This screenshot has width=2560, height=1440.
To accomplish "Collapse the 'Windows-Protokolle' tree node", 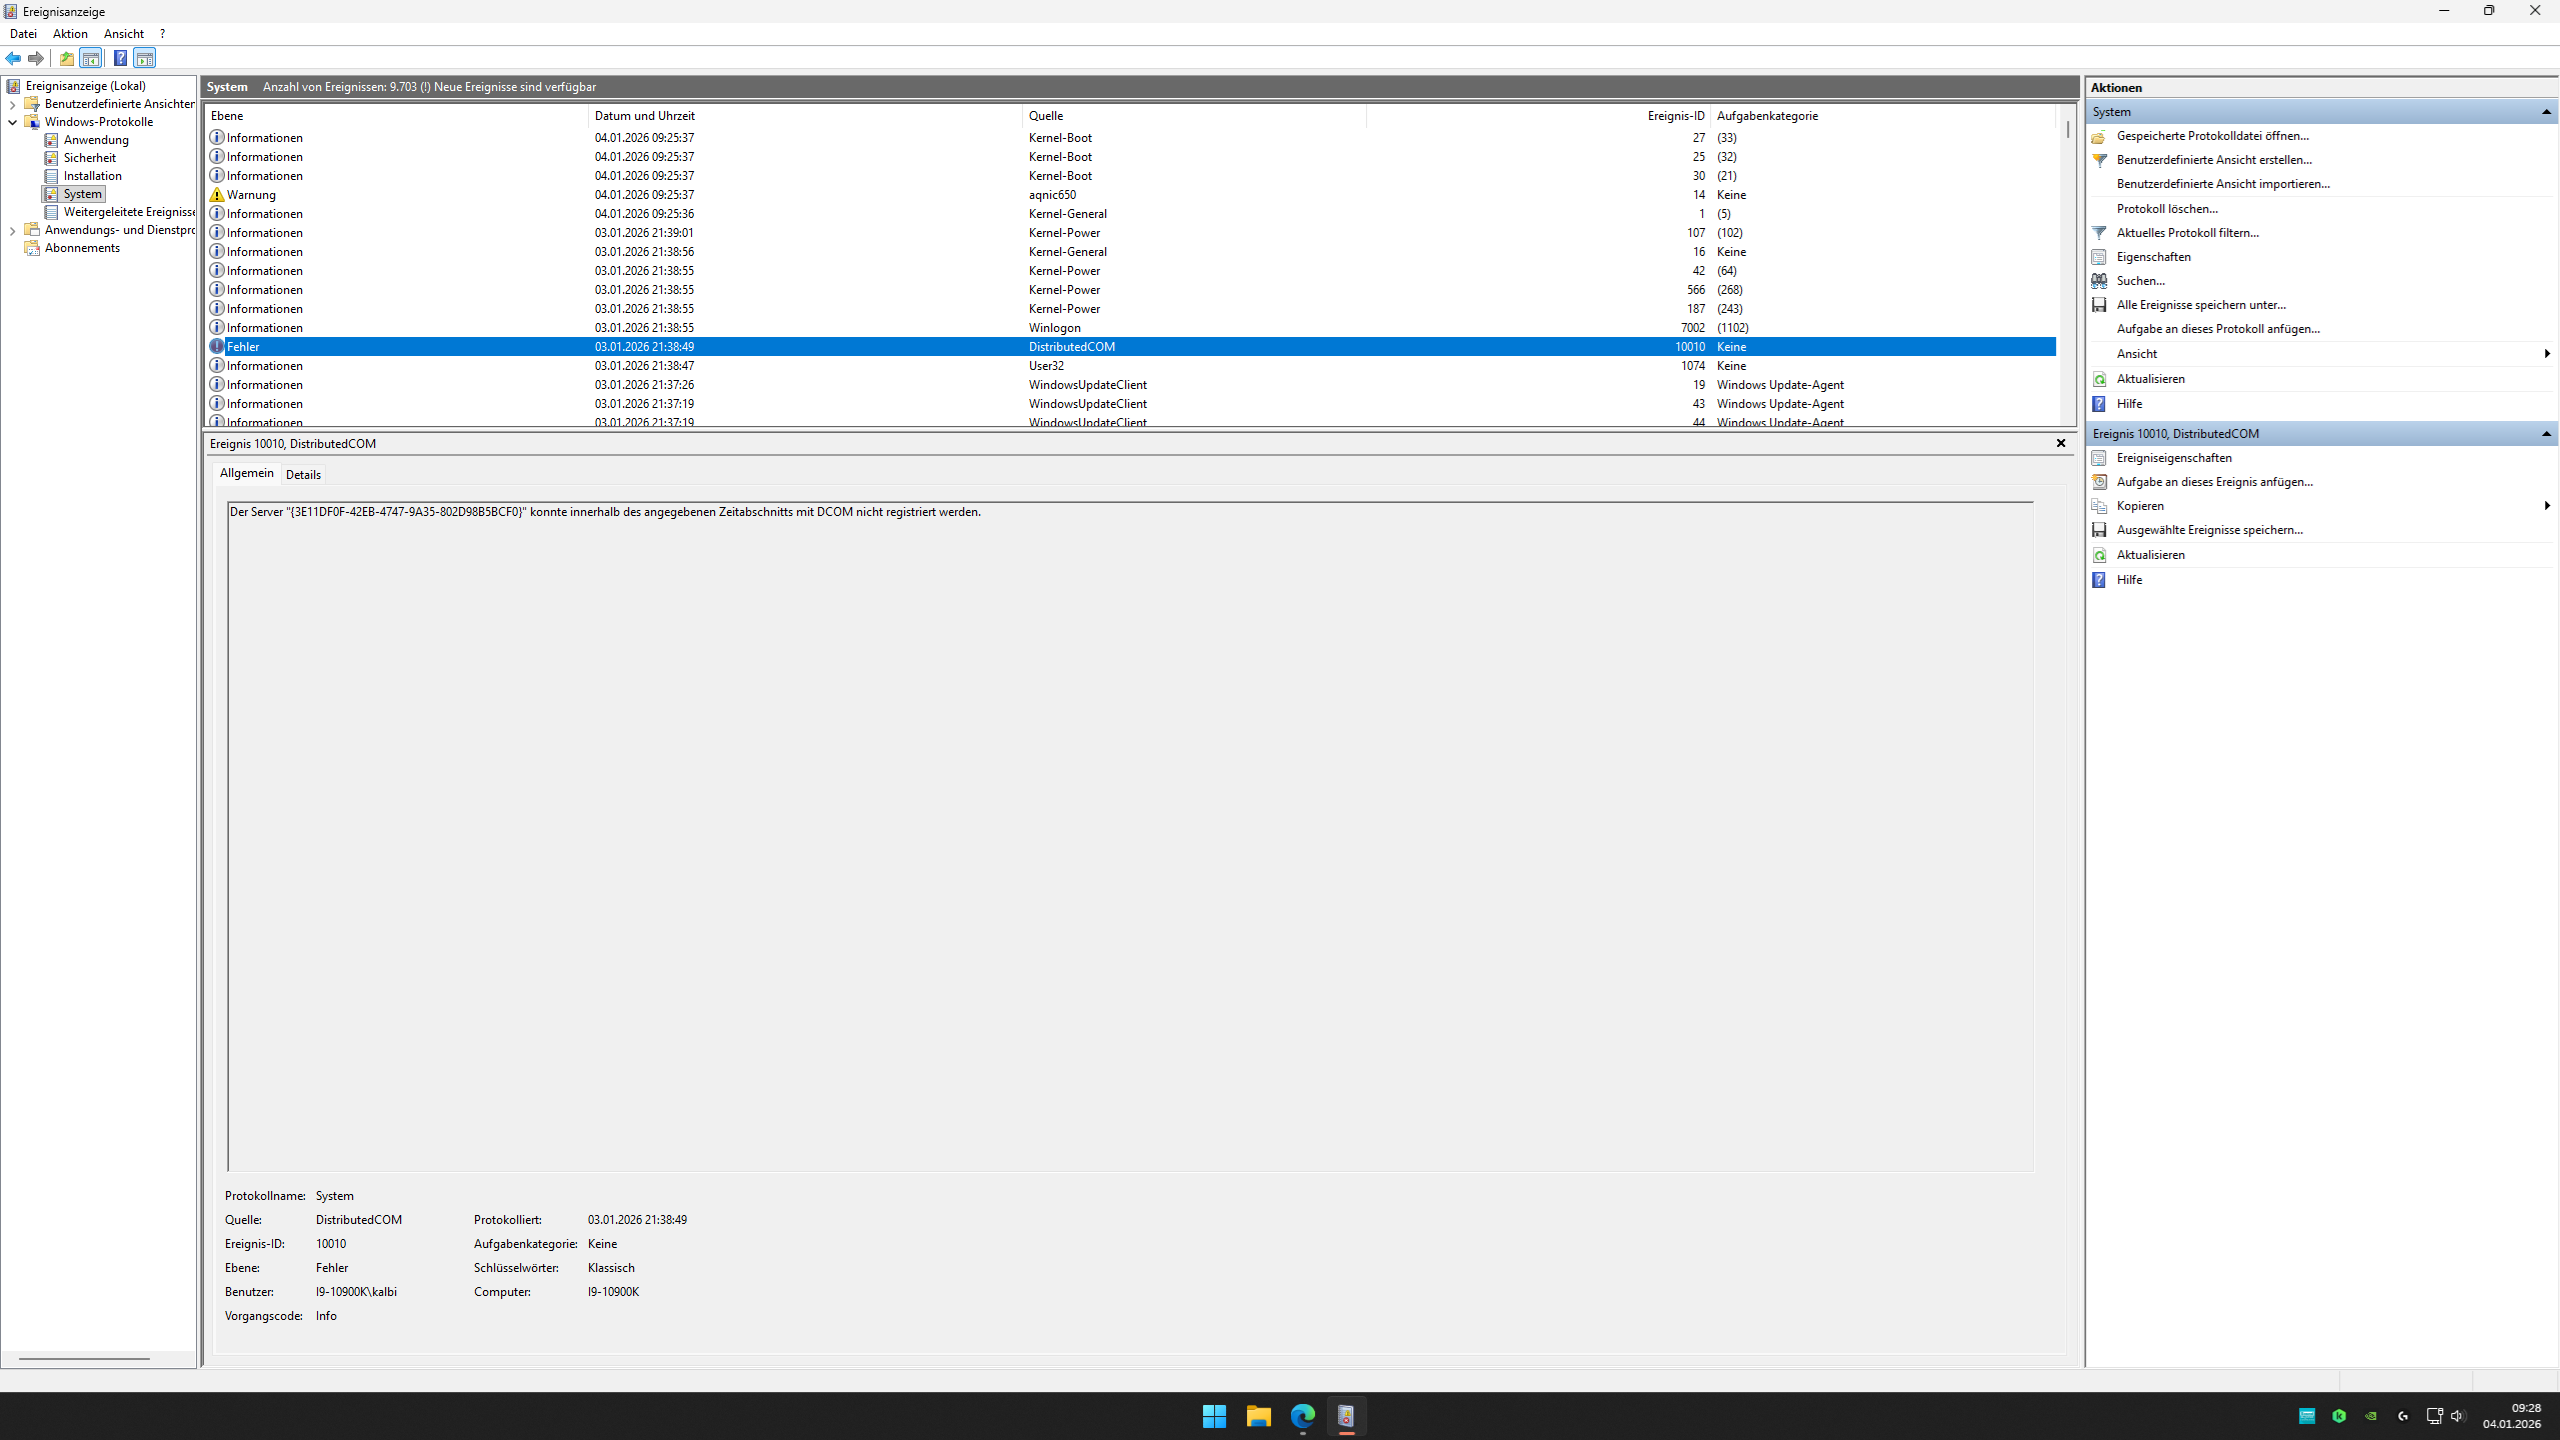I will pyautogui.click(x=12, y=122).
